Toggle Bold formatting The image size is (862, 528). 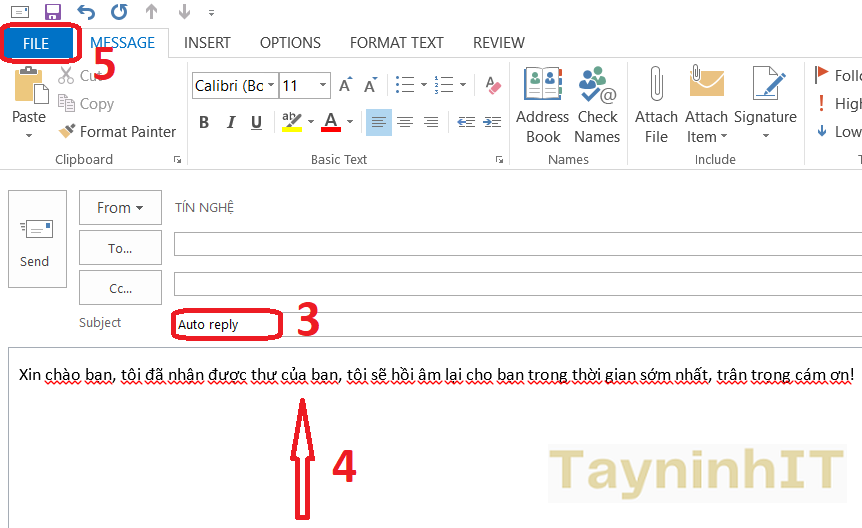click(x=204, y=123)
